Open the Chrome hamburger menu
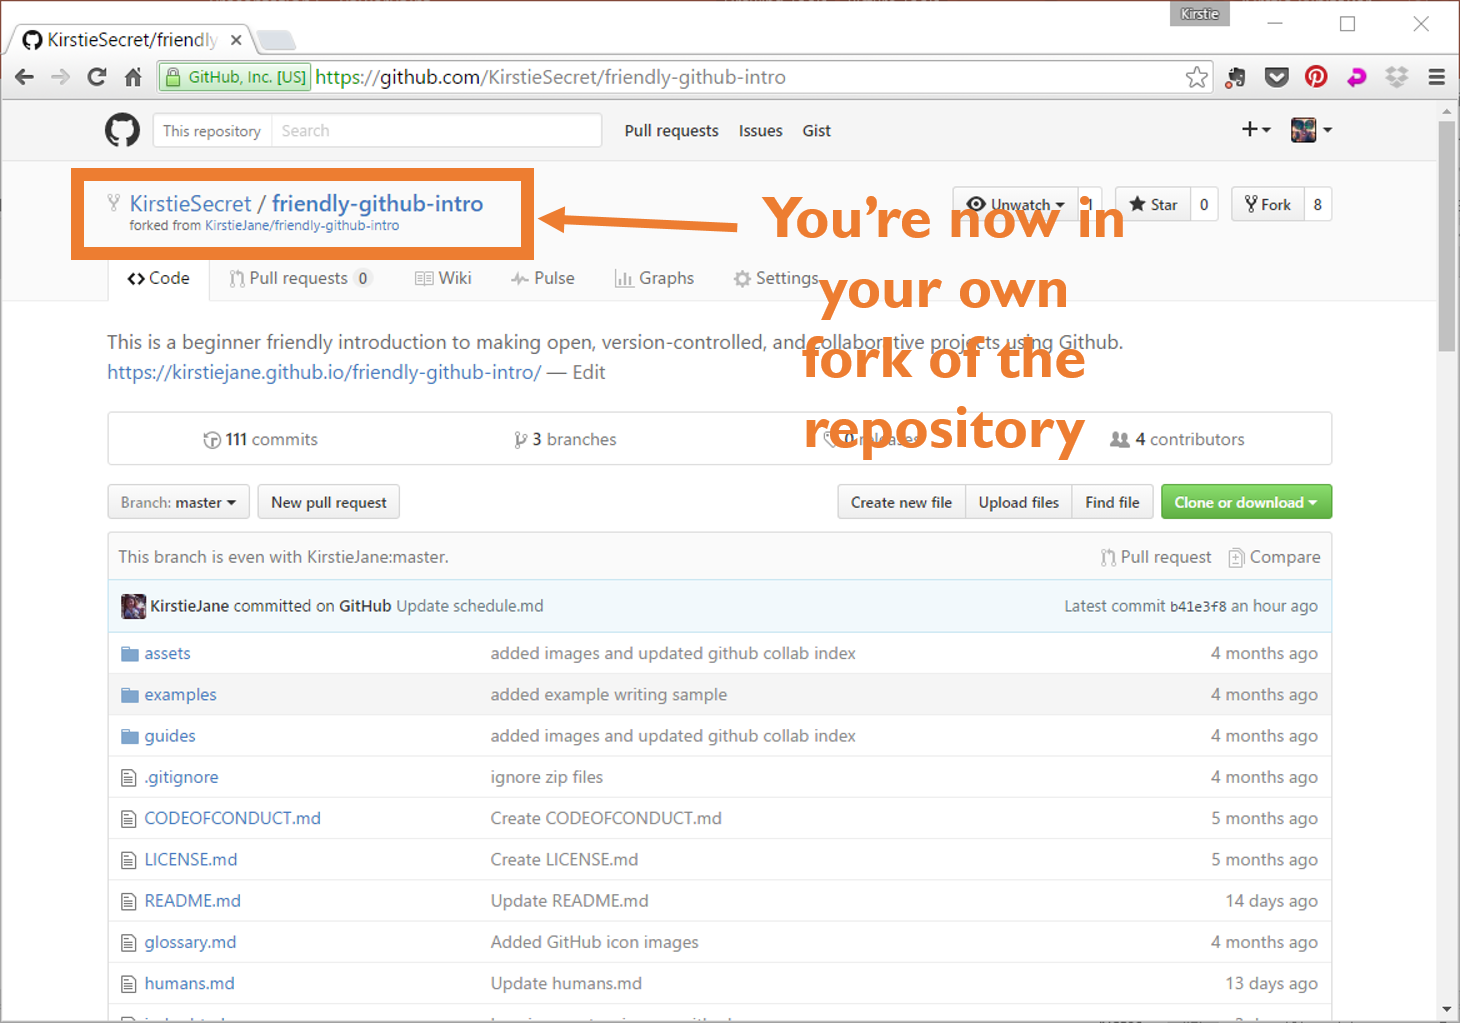 pyautogui.click(x=1437, y=77)
